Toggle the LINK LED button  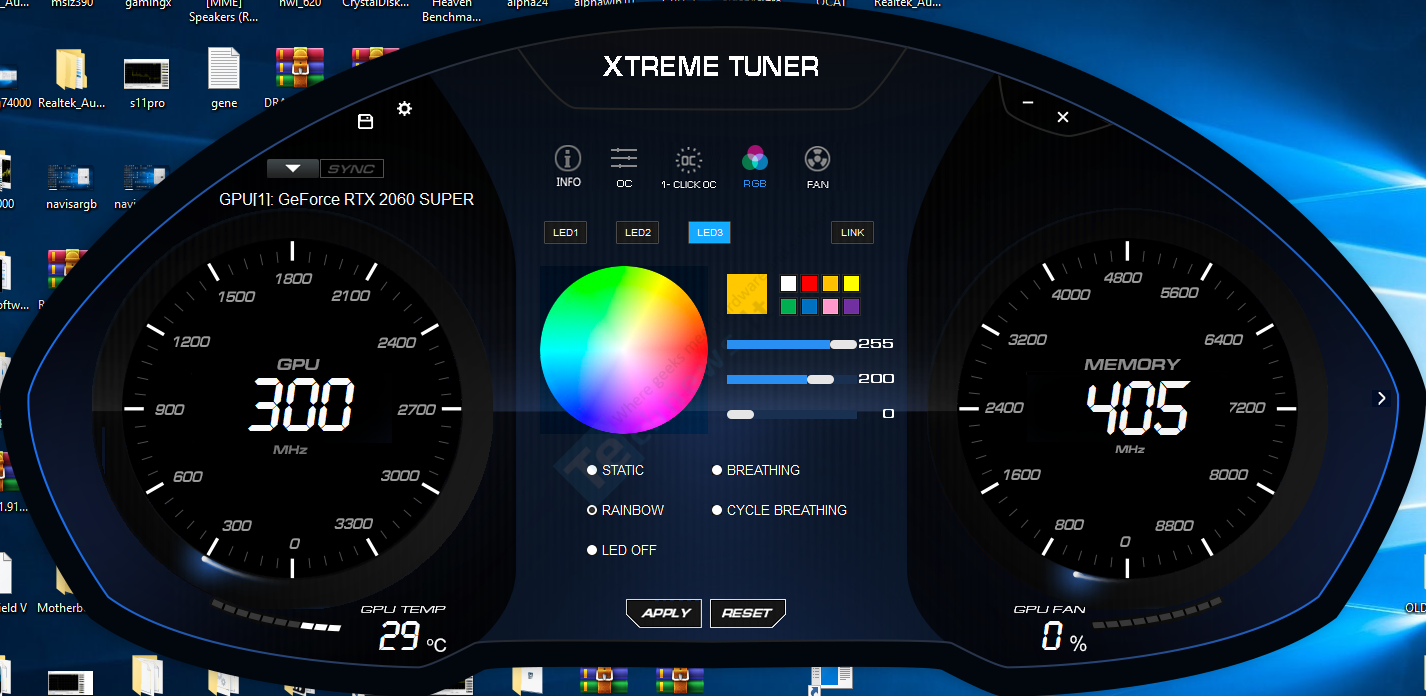coord(853,233)
